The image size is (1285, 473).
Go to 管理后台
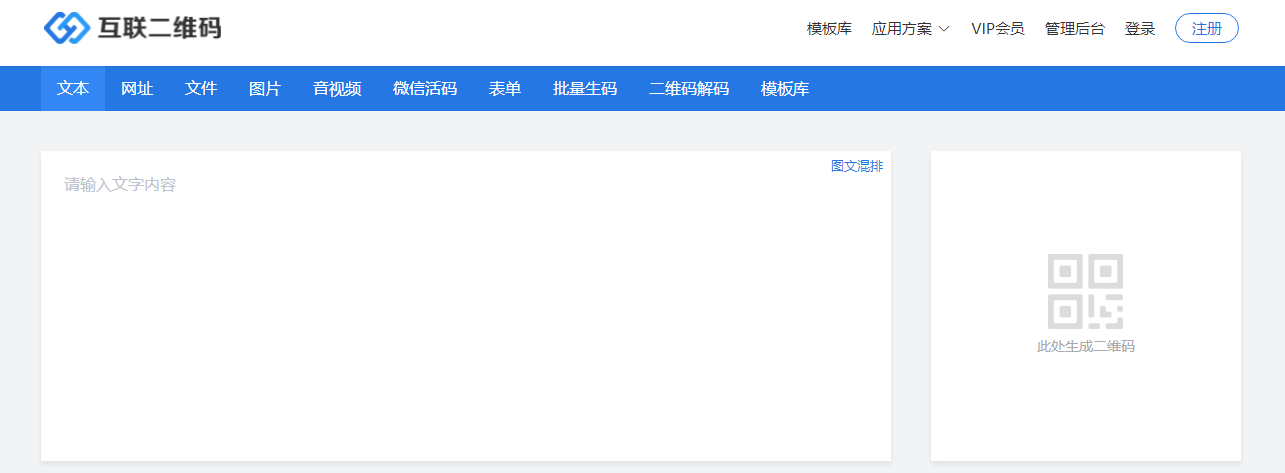coord(1074,29)
